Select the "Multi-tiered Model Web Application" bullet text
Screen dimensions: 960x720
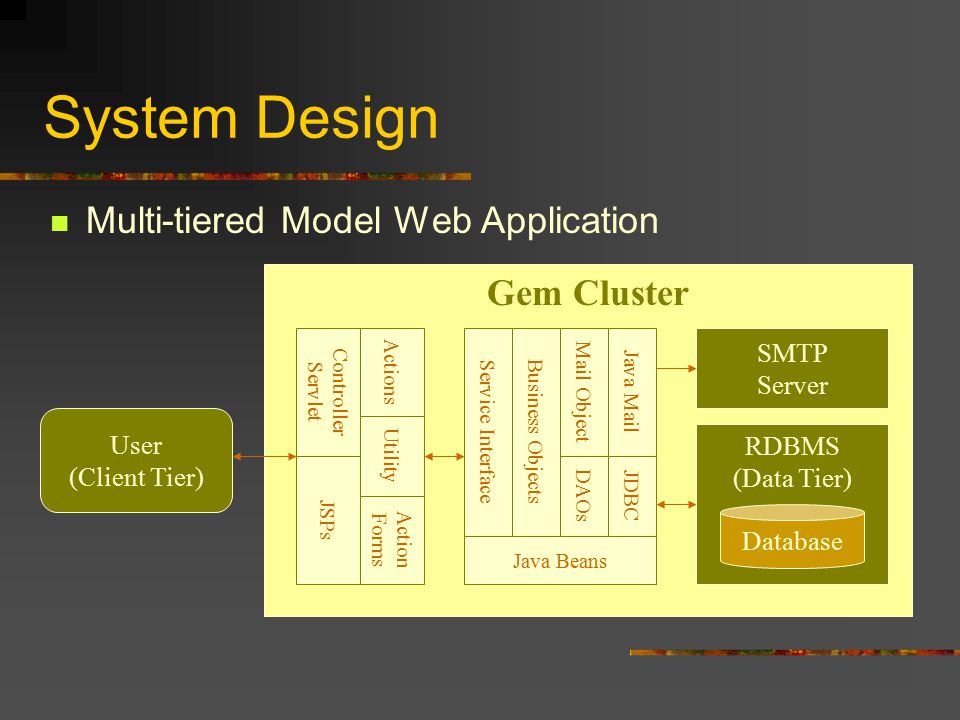(372, 220)
